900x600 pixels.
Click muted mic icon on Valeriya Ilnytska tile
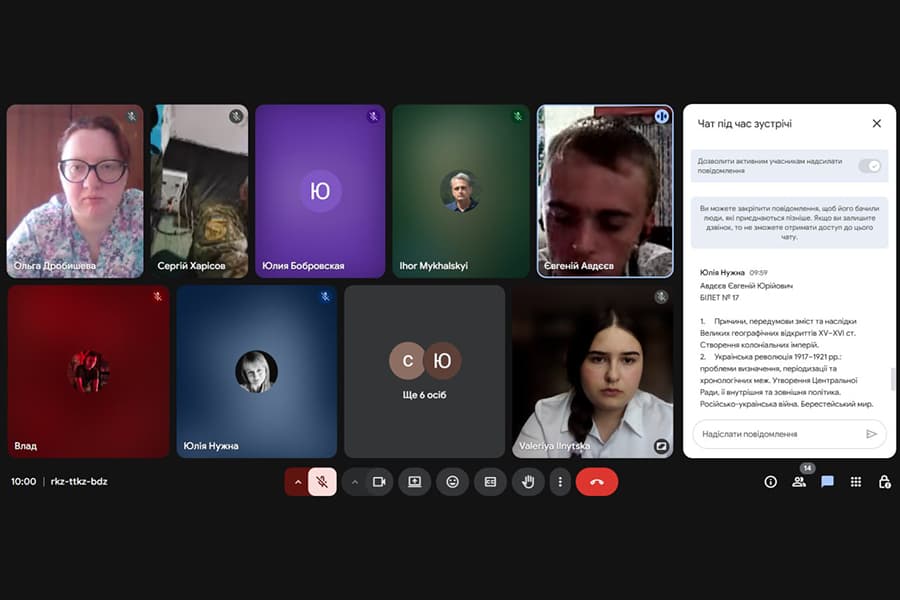pyautogui.click(x=661, y=297)
